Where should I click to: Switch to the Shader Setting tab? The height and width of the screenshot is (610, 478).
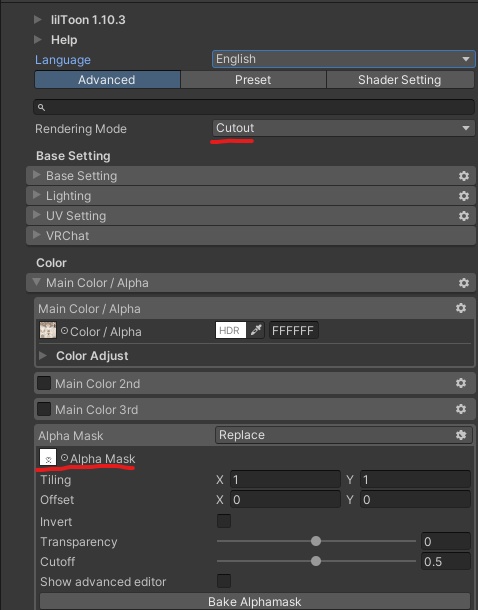click(400, 80)
